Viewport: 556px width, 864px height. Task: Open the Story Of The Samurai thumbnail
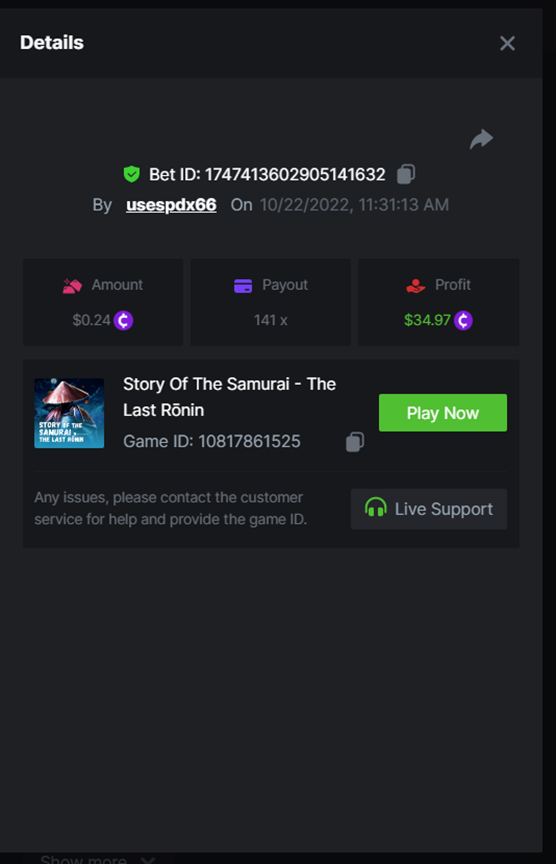coord(69,413)
